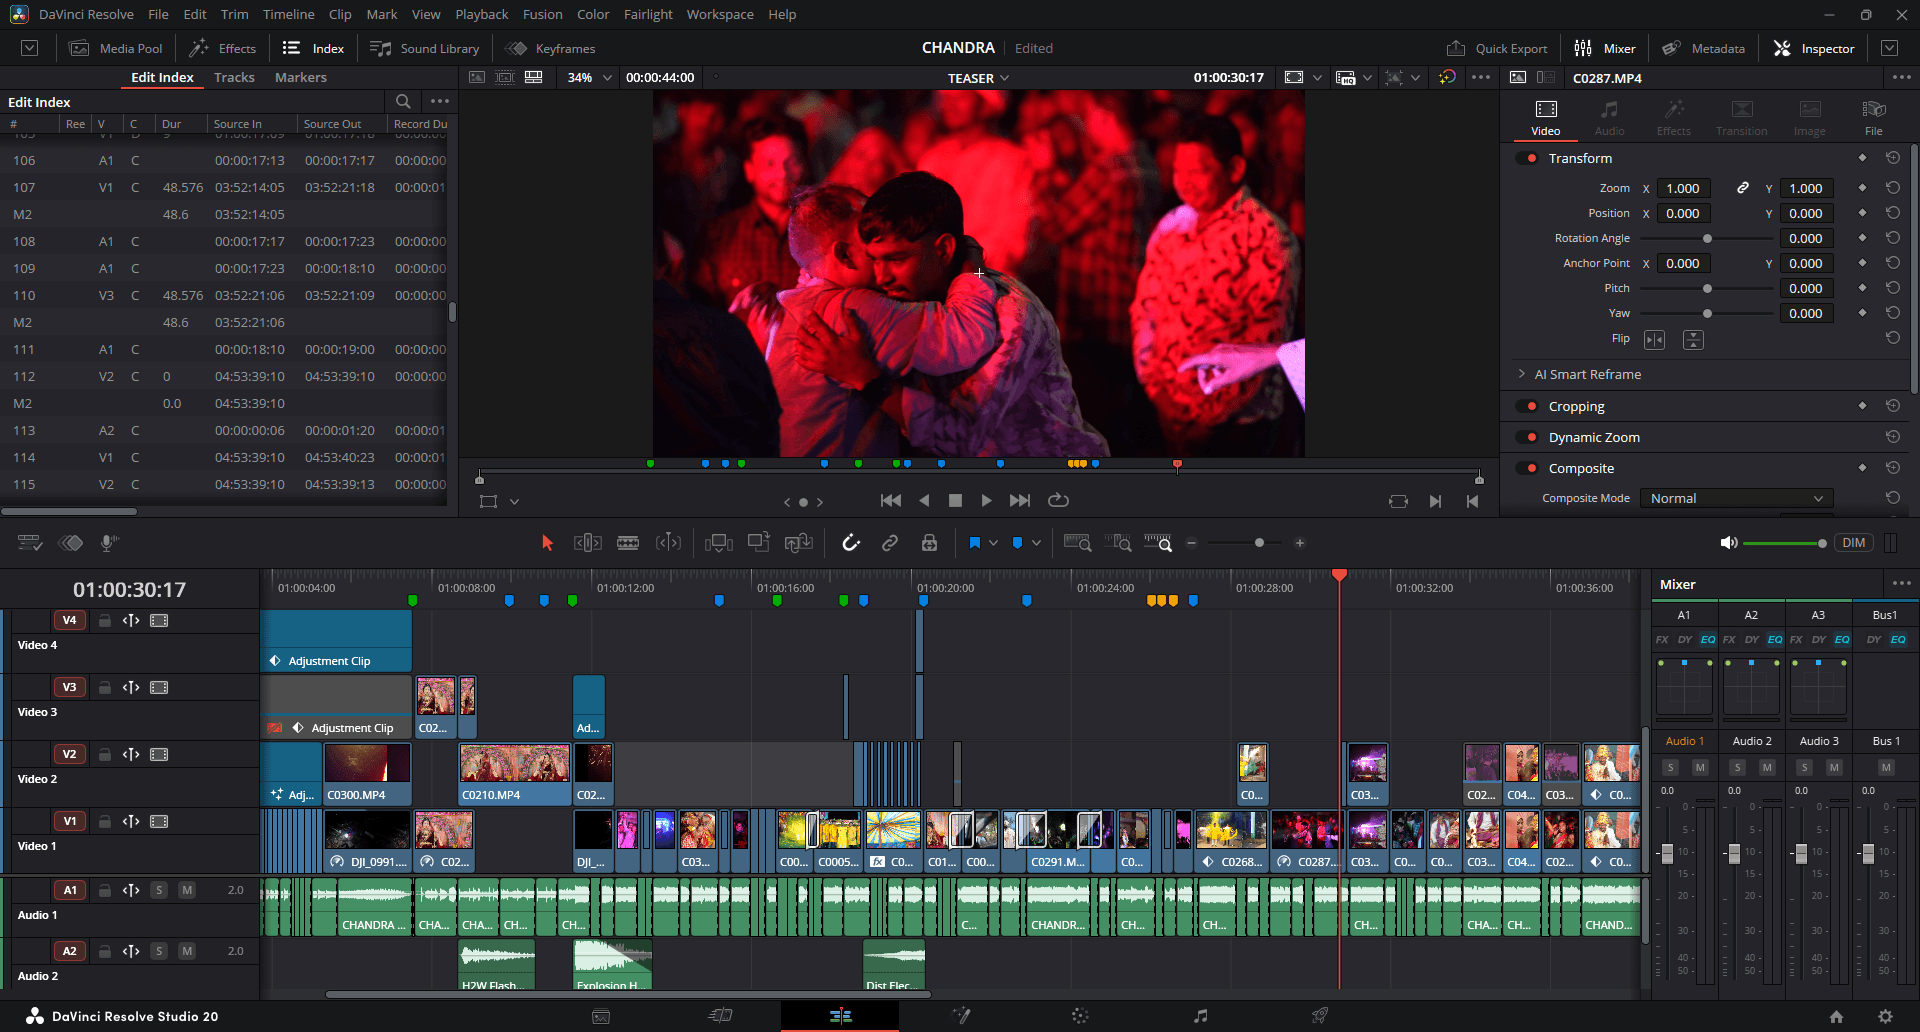Adjust the Rotation Angle slider
The width and height of the screenshot is (1920, 1032).
[1707, 238]
